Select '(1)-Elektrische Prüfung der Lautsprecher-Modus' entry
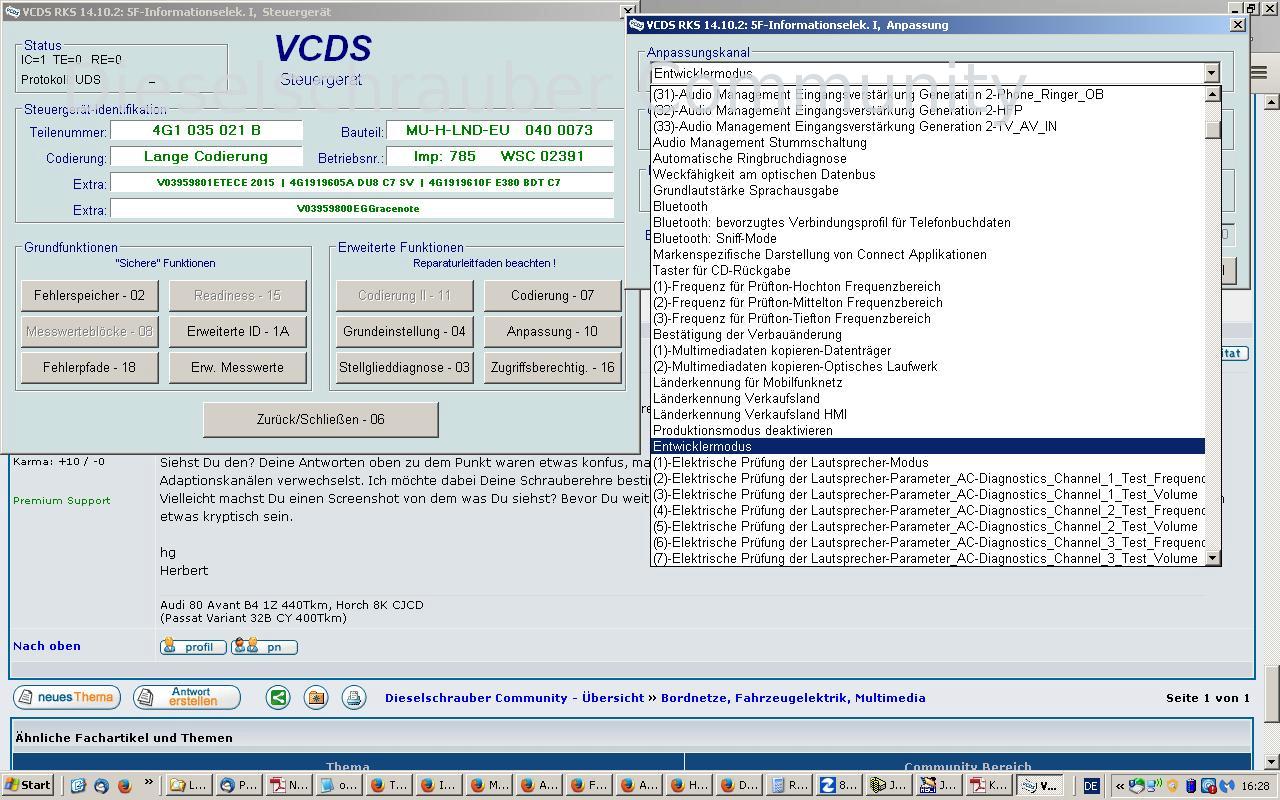 tap(928, 462)
